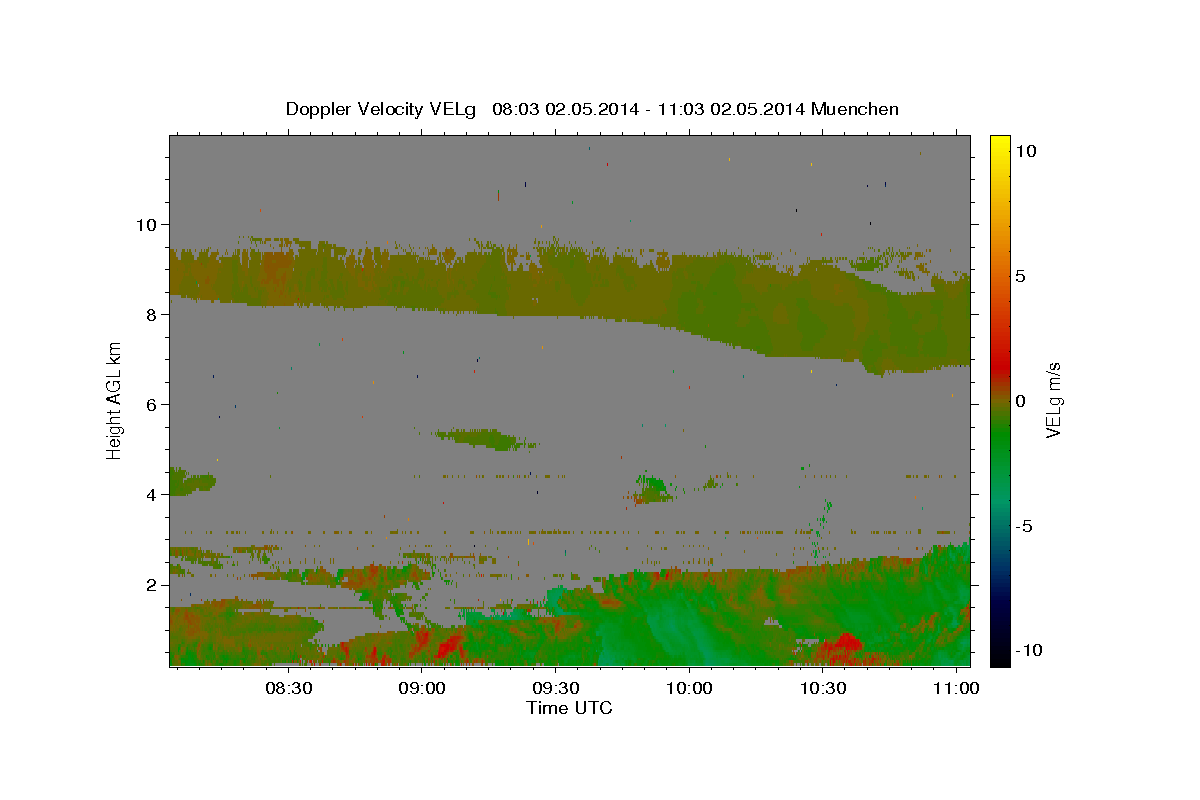The width and height of the screenshot is (1200, 800).
Task: Click the 10:30 time tick label
Action: (x=823, y=689)
